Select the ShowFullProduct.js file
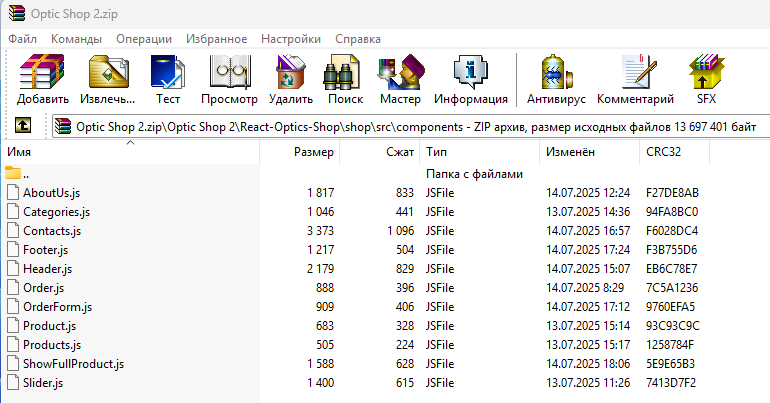The height and width of the screenshot is (403, 770). pos(73,364)
